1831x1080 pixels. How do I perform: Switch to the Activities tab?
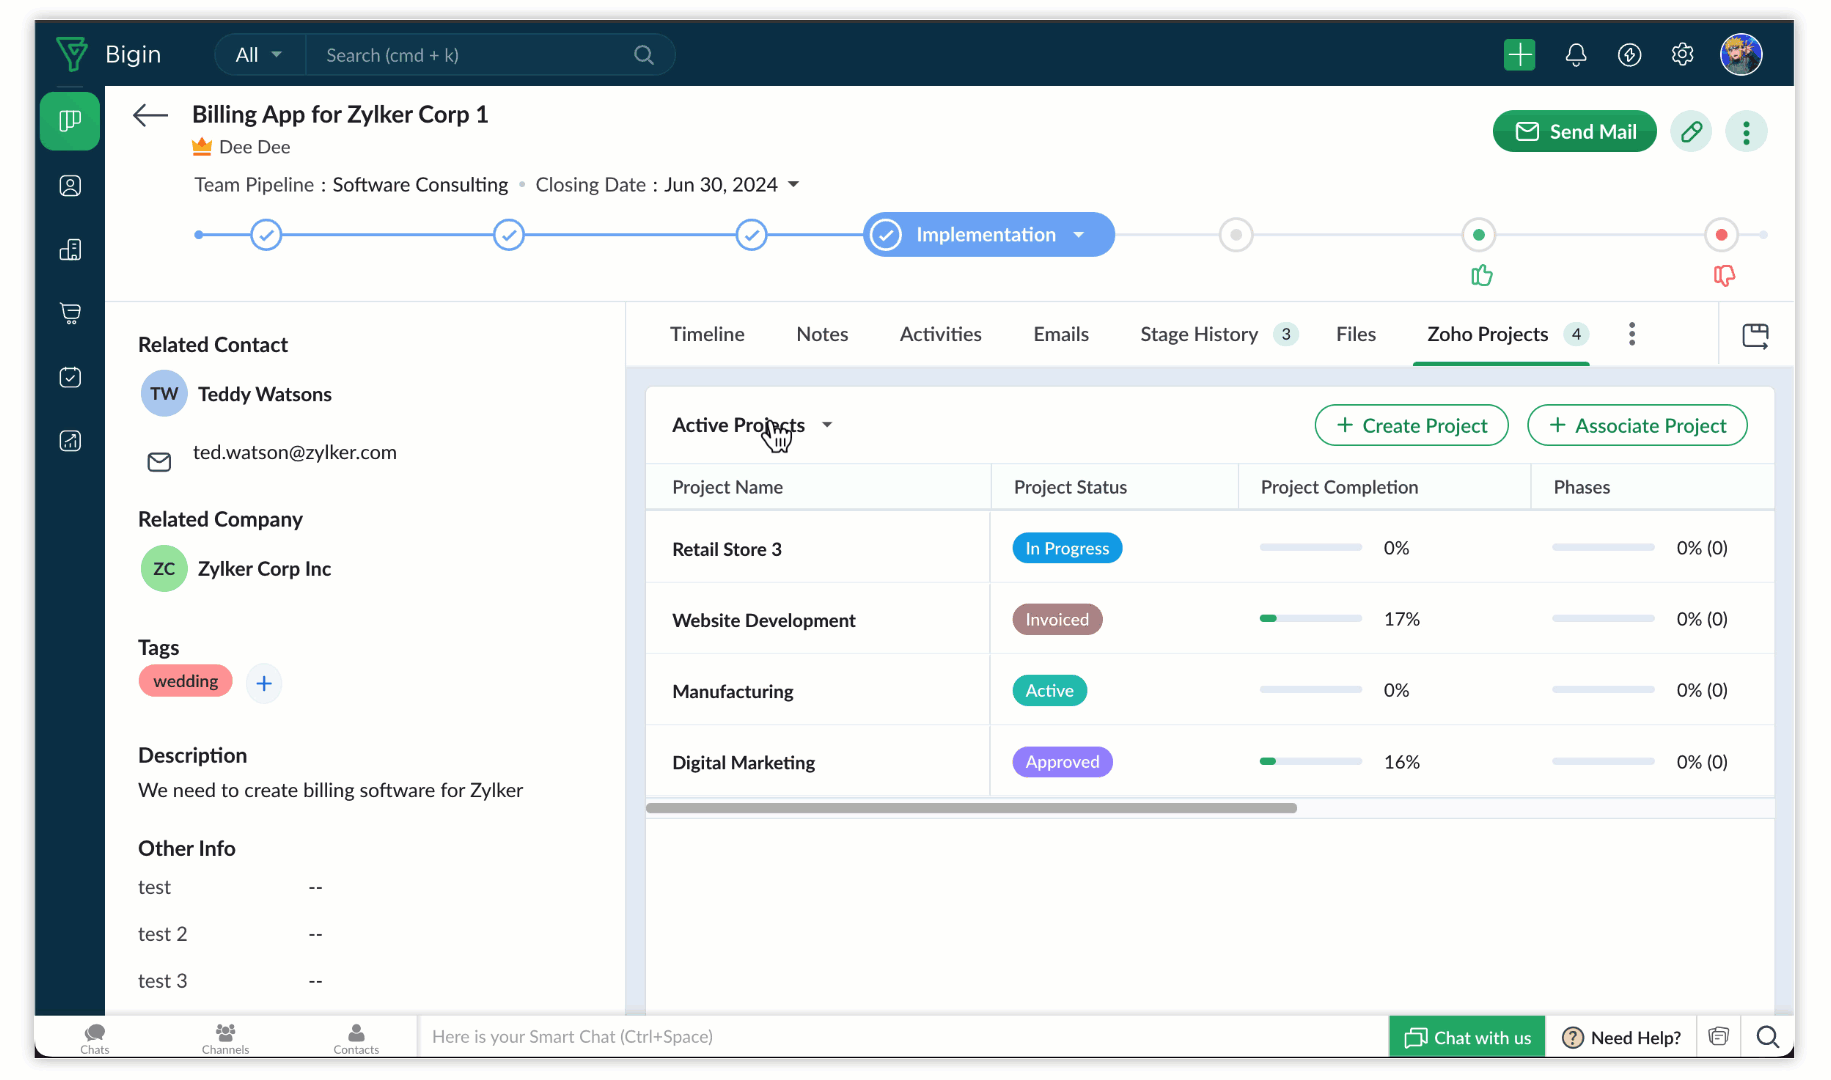coord(940,334)
